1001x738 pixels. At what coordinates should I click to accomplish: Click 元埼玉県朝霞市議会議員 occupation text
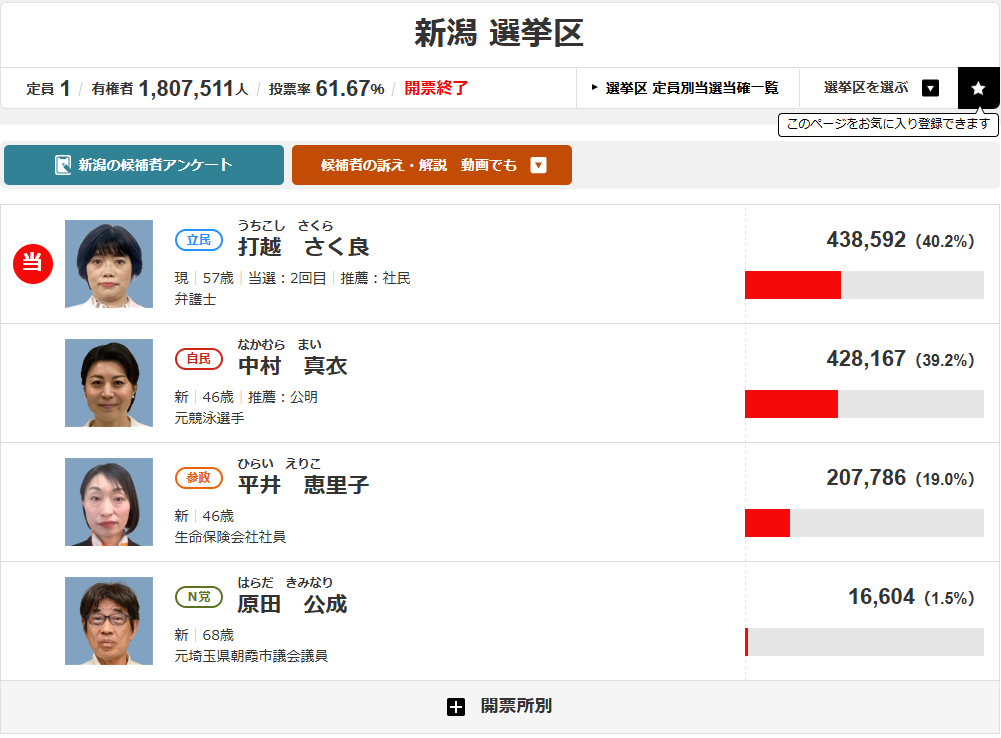click(x=252, y=656)
